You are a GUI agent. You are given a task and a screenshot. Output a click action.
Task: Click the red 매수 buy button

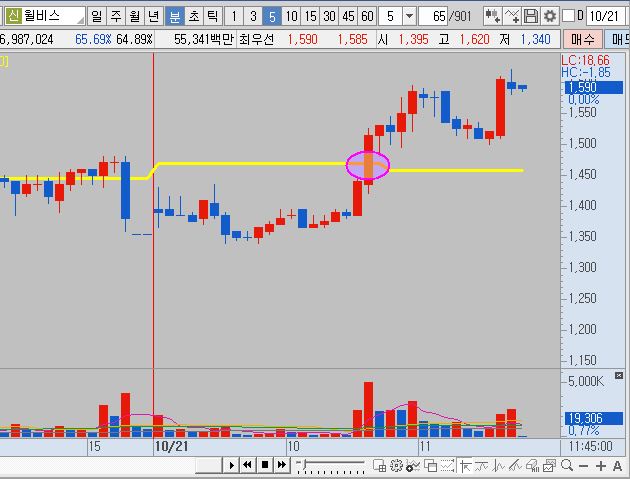(582, 38)
